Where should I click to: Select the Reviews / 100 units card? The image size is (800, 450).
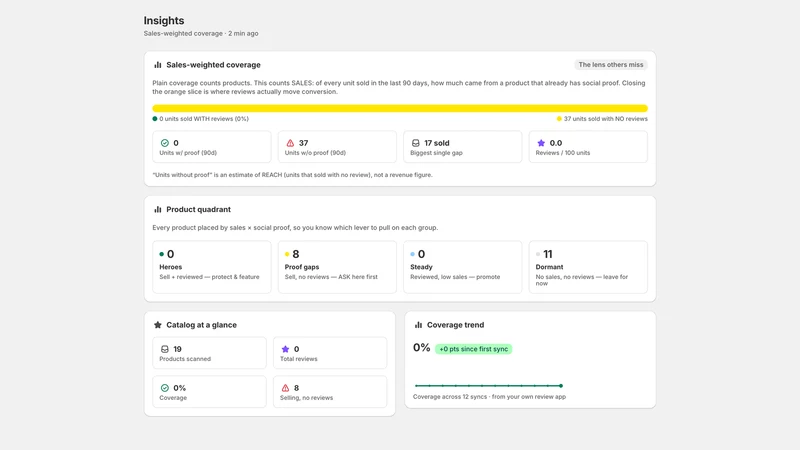tap(588, 147)
